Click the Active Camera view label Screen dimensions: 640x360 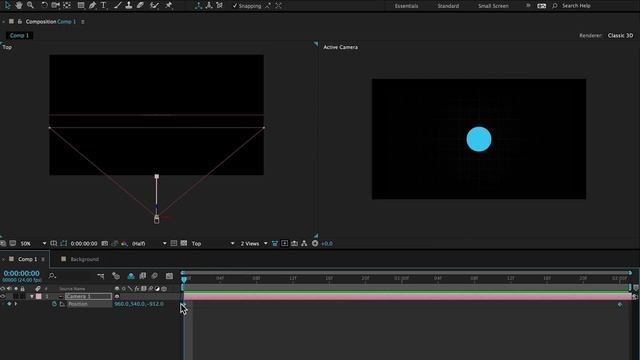[x=340, y=47]
